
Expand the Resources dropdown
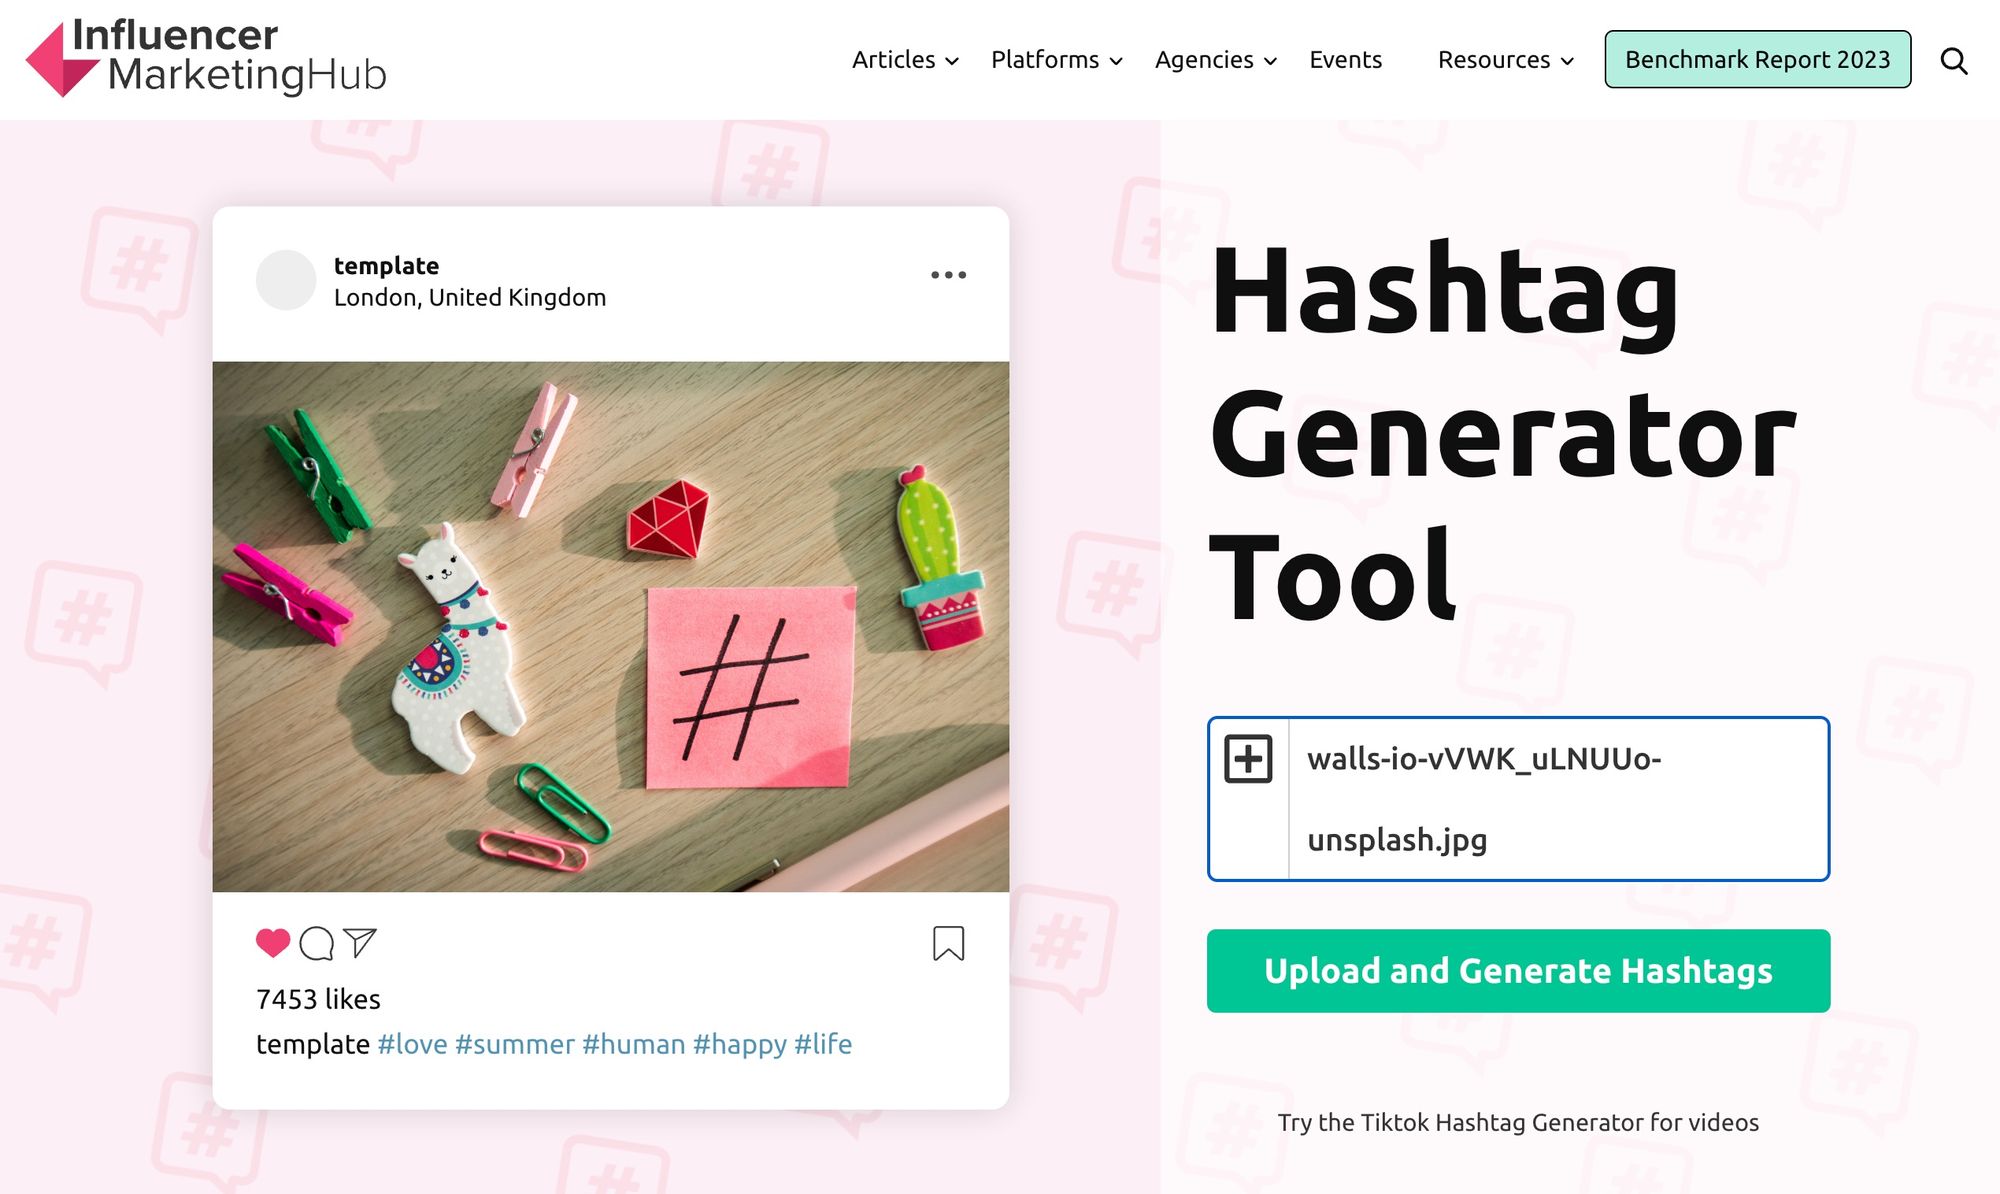click(x=1494, y=60)
